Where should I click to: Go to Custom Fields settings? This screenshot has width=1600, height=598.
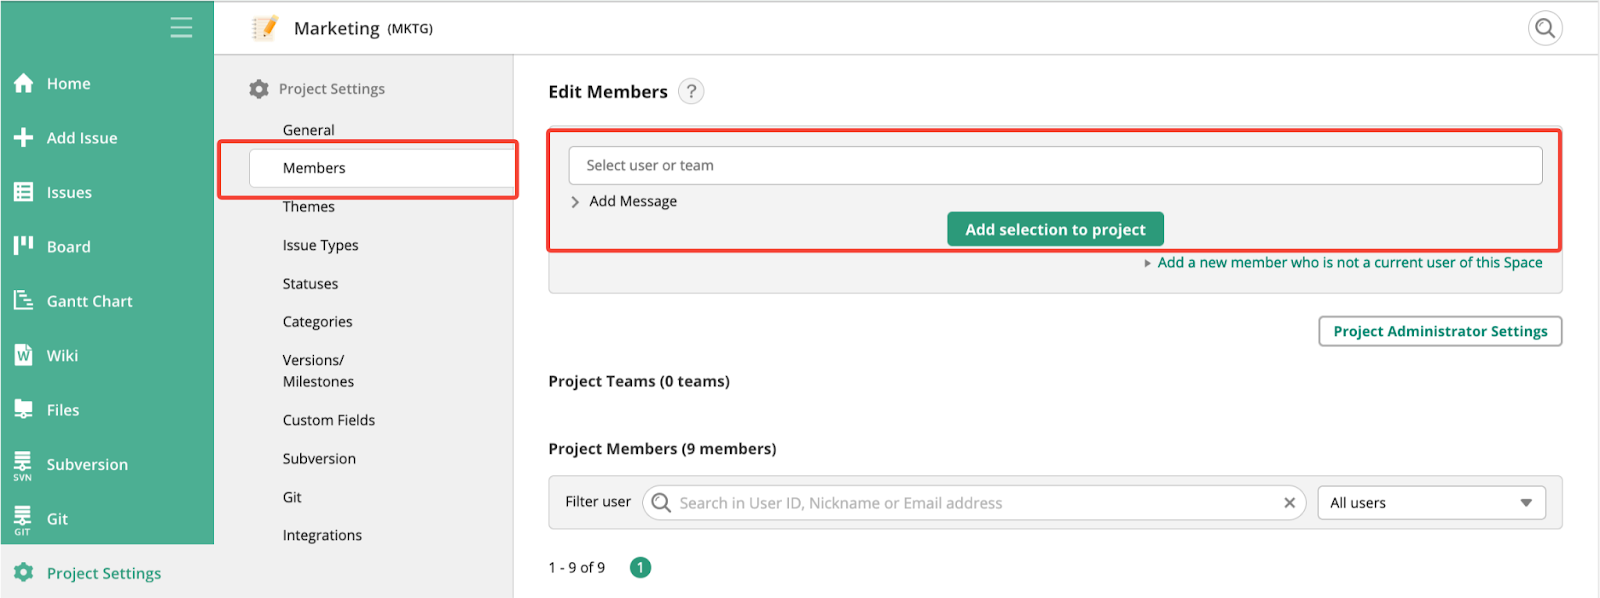click(x=328, y=421)
